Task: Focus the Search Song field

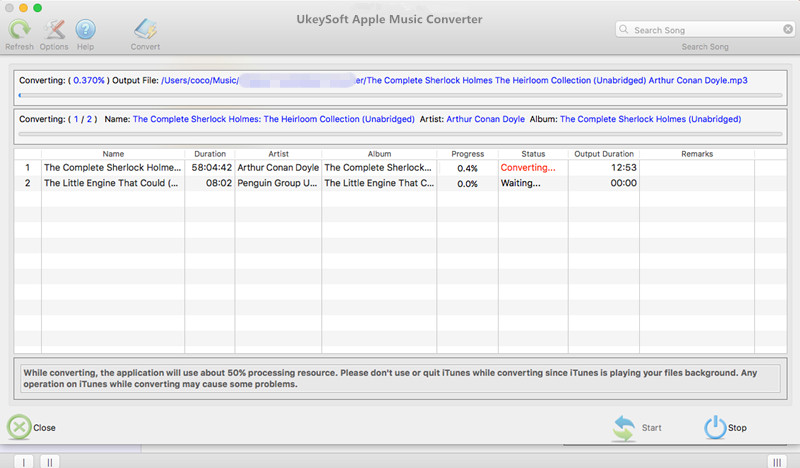Action: [705, 30]
